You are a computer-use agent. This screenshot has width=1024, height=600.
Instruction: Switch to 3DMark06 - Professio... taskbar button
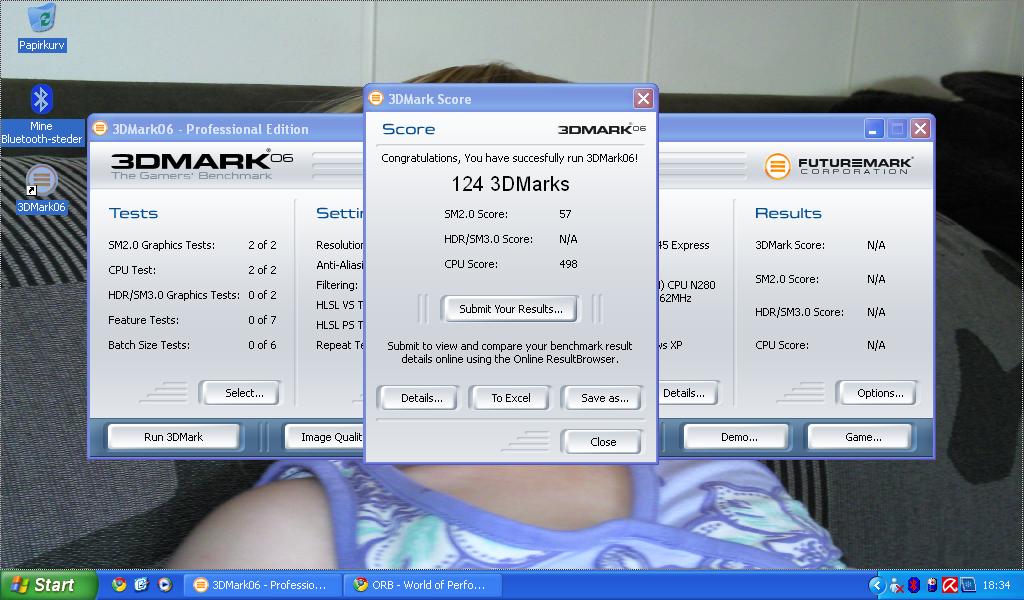[x=263, y=585]
